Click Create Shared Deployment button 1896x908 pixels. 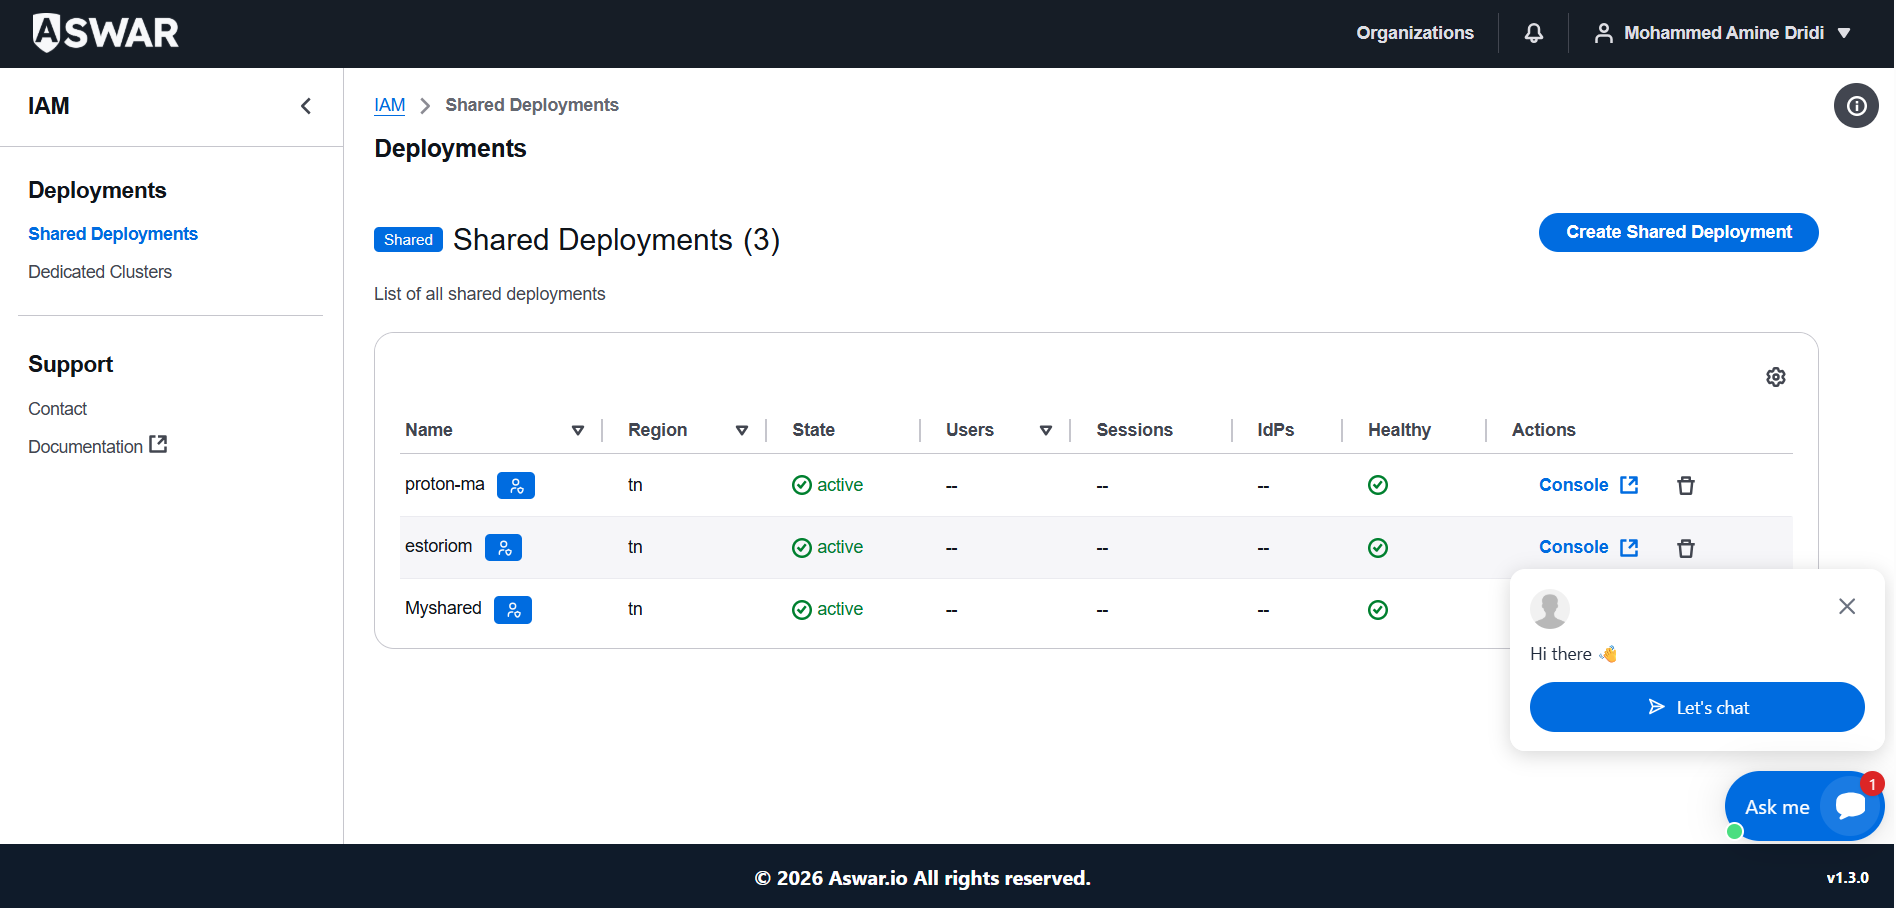click(x=1678, y=232)
